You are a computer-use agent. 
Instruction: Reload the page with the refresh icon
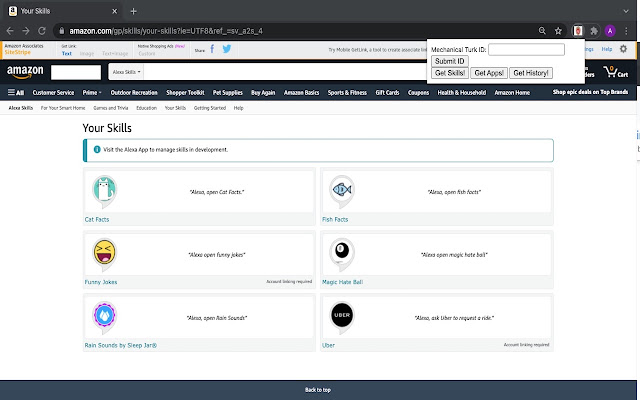(x=42, y=31)
